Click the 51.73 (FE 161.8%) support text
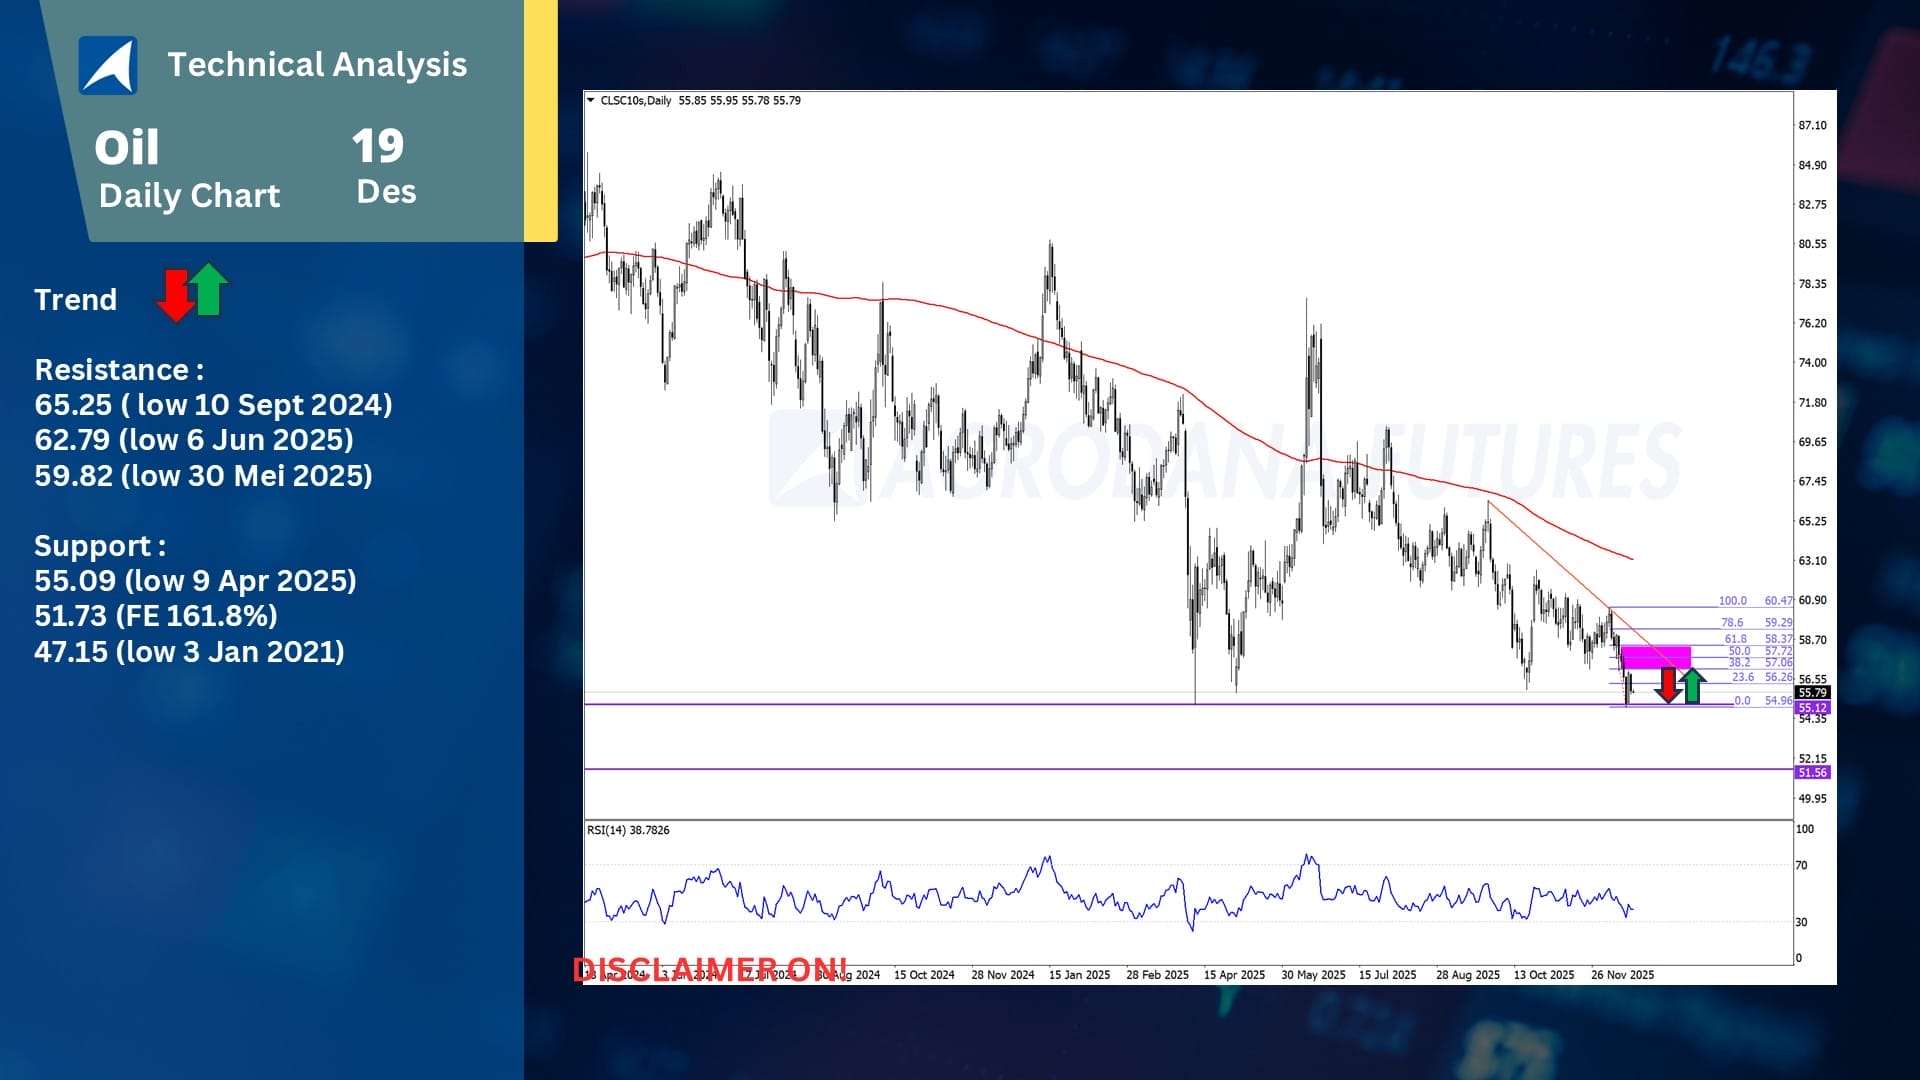 coord(156,616)
